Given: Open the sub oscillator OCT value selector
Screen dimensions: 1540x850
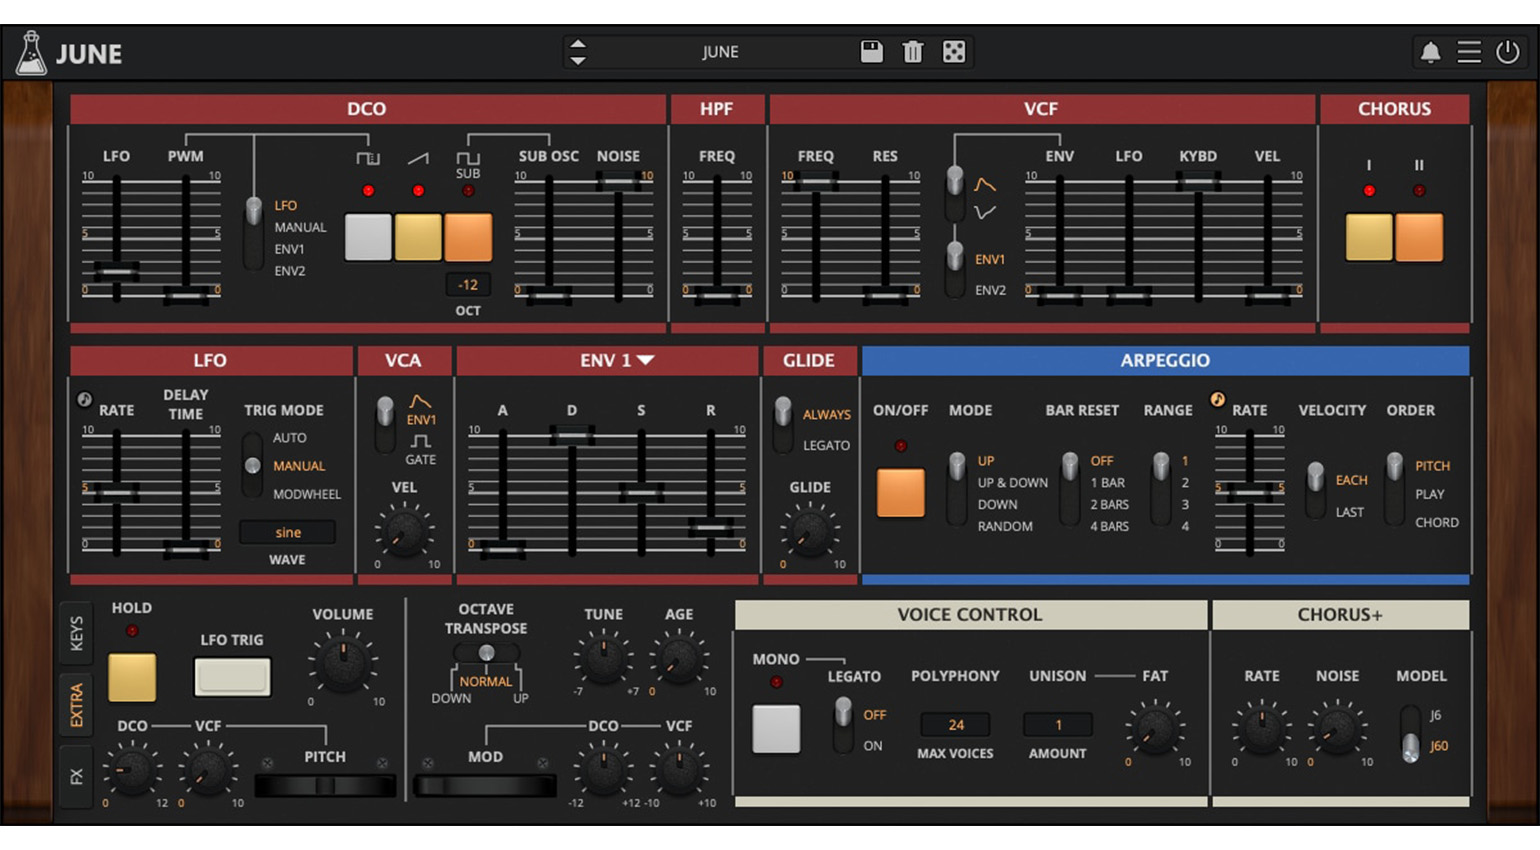Looking at the screenshot, I should pos(467,285).
